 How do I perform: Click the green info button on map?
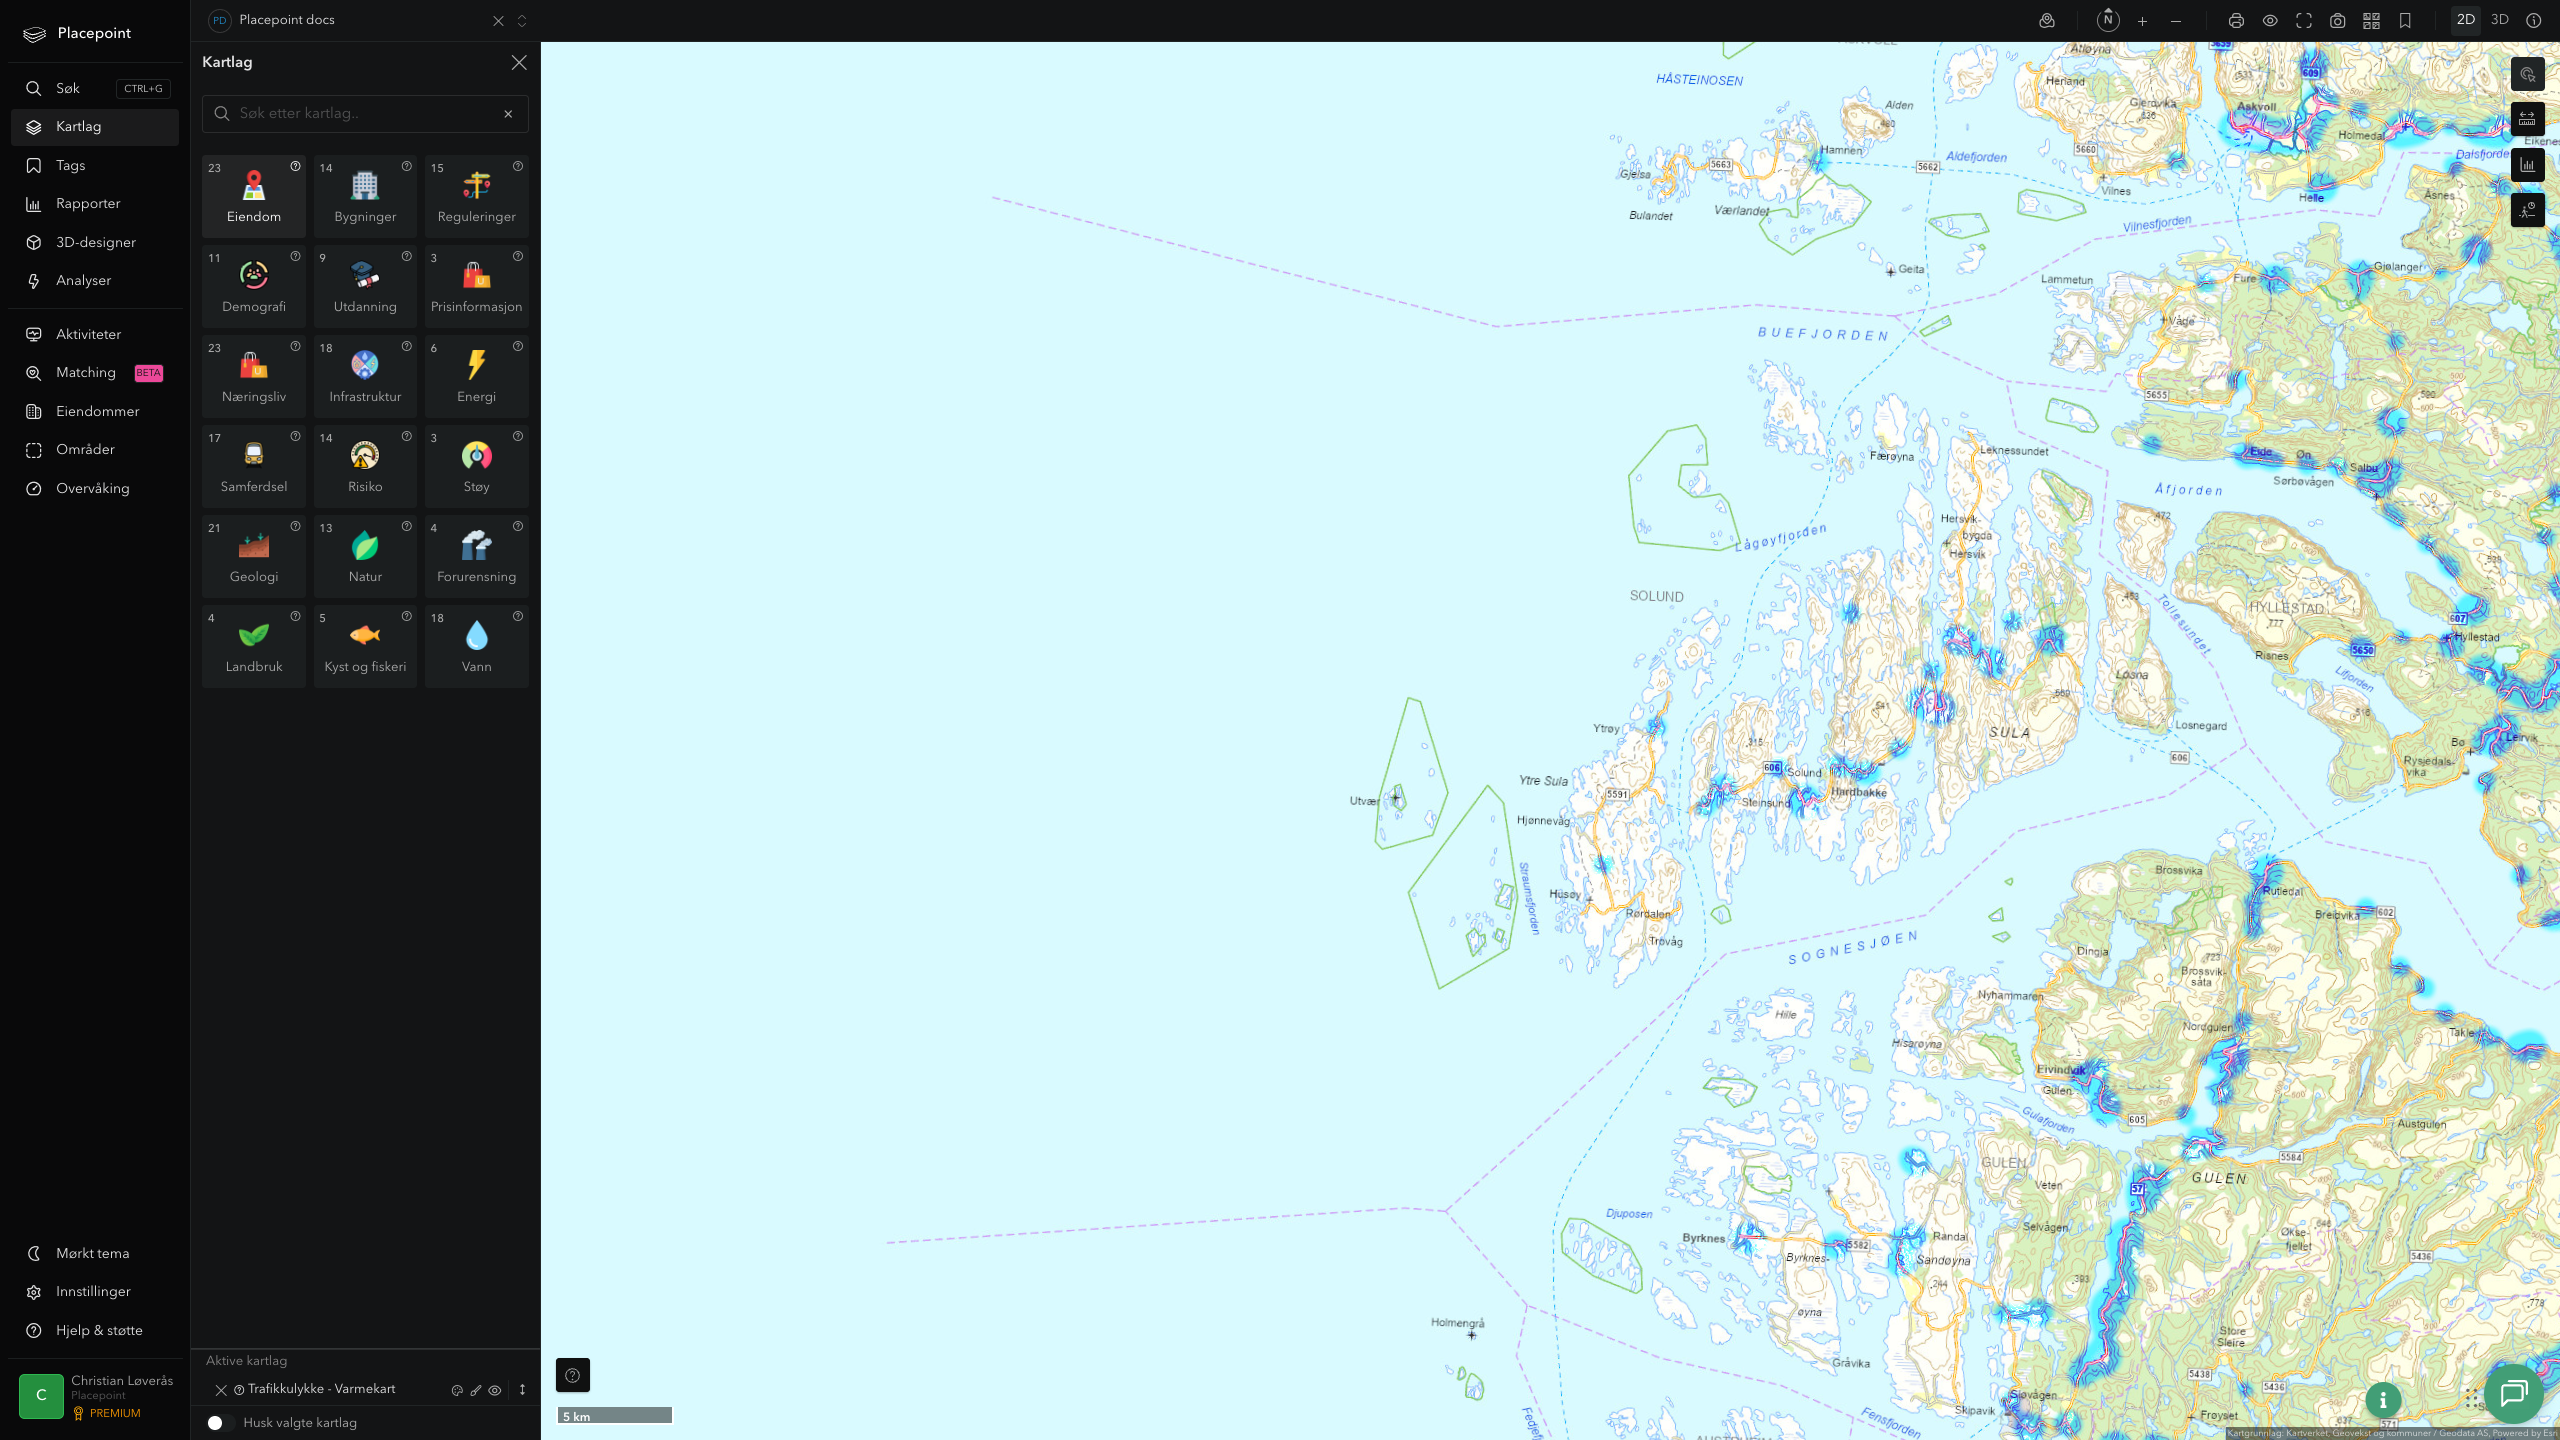click(x=2383, y=1400)
